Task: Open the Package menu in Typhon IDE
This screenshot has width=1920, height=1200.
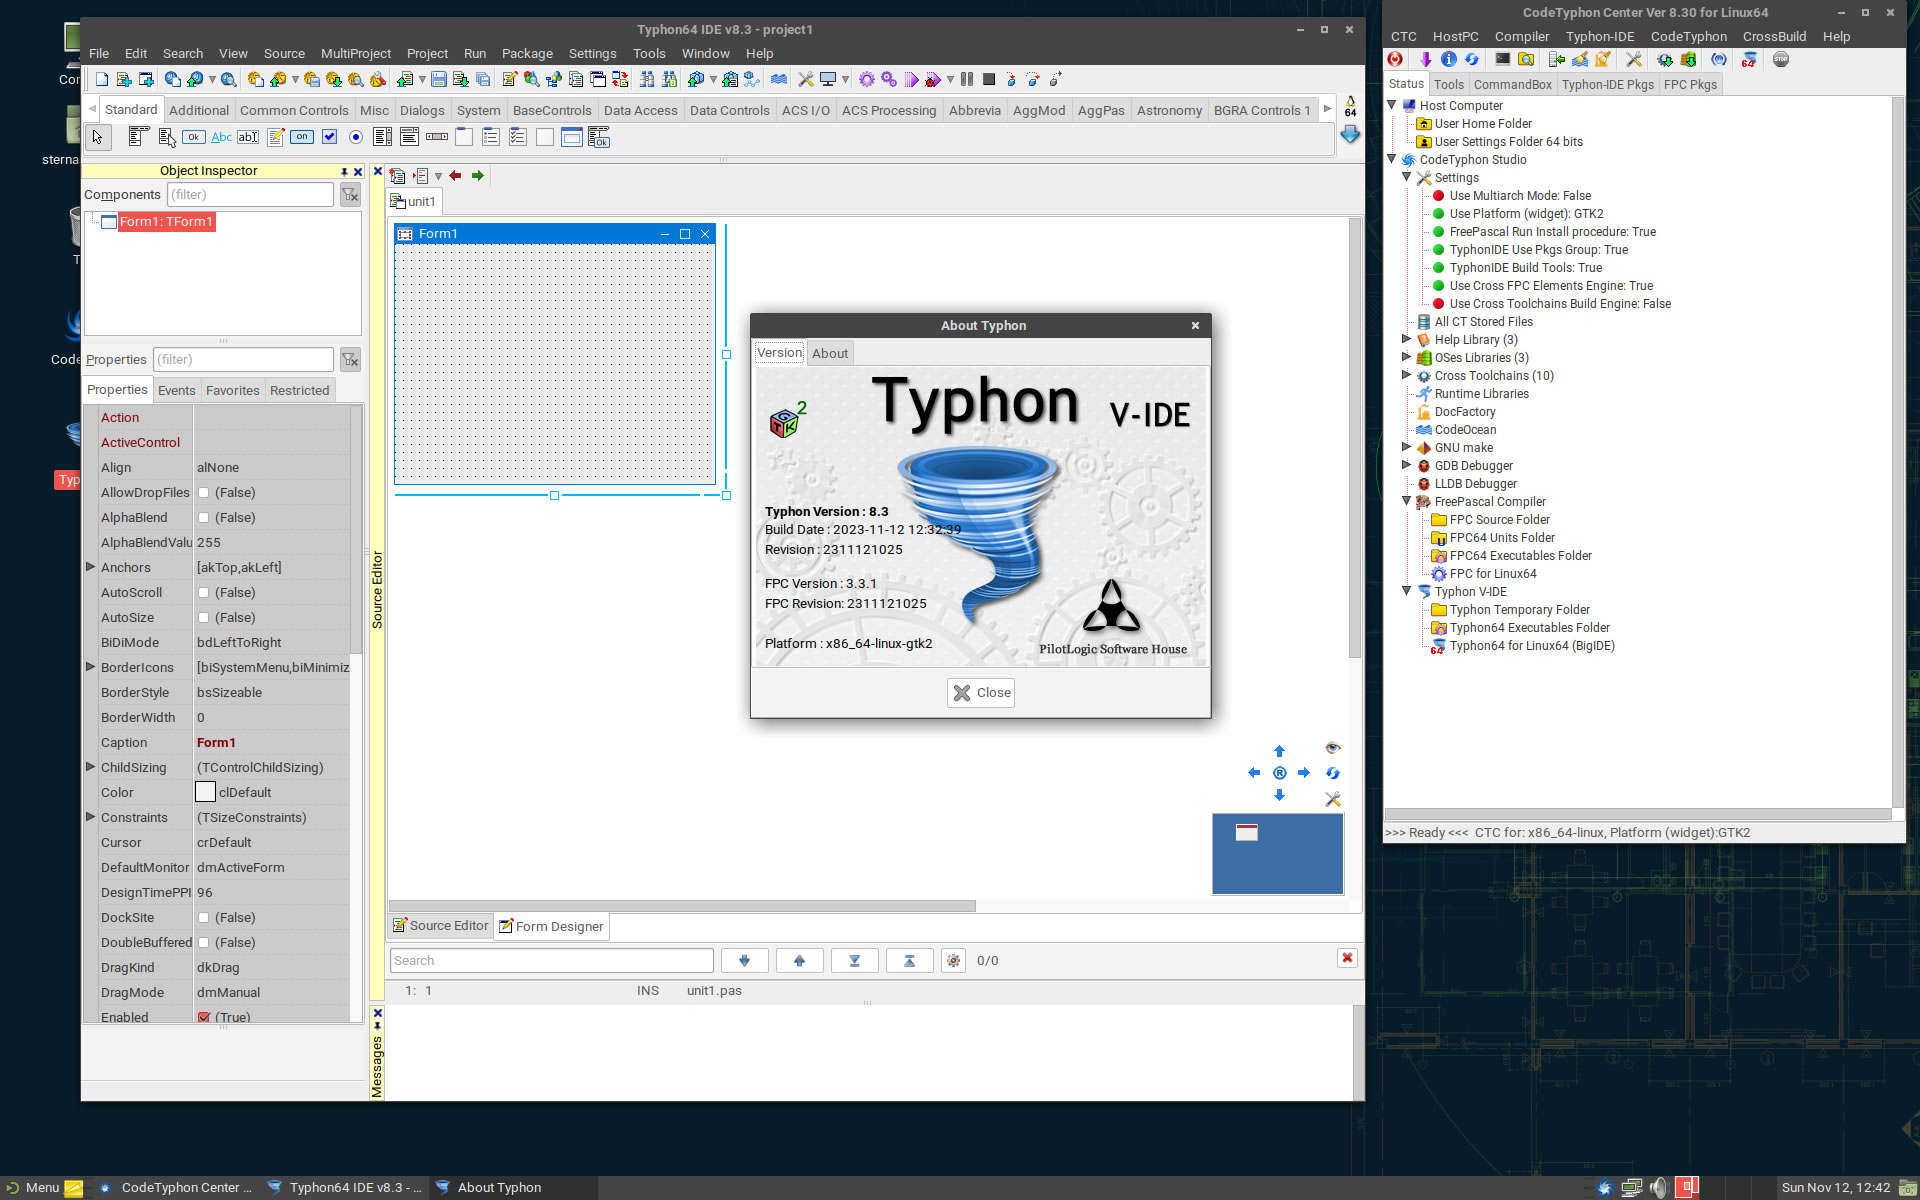Action: tap(527, 54)
